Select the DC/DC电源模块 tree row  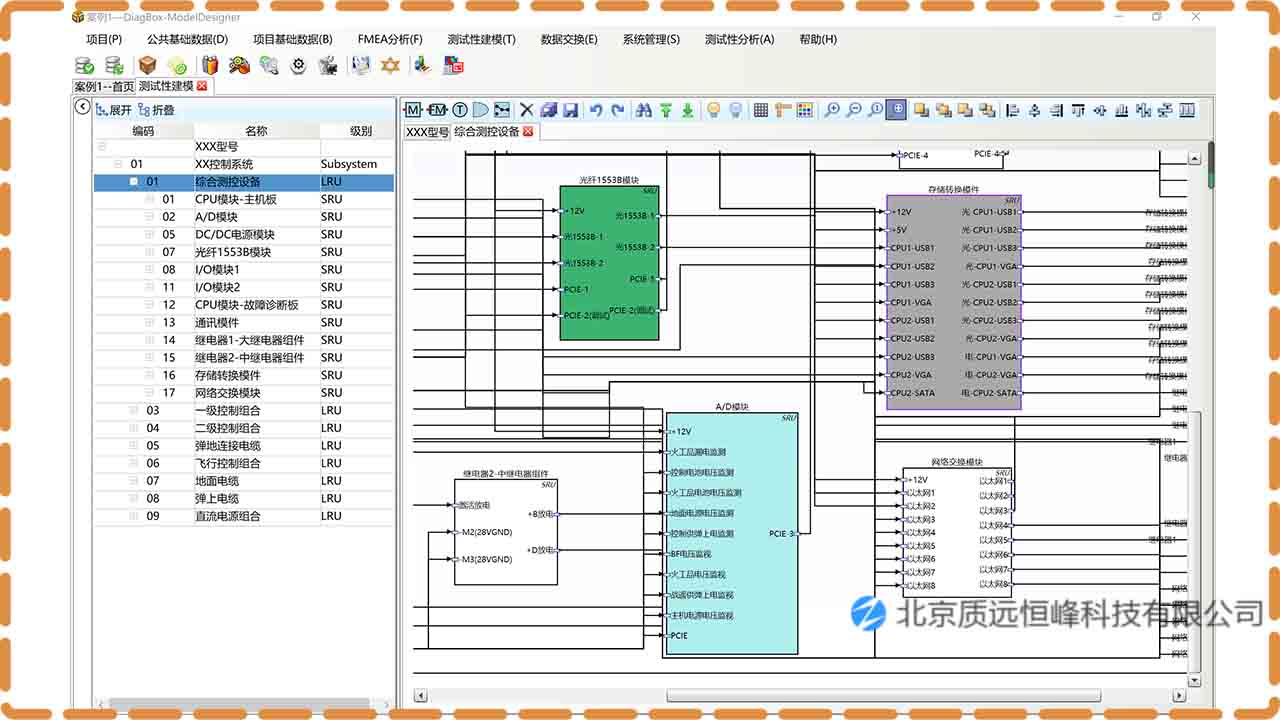pyautogui.click(x=244, y=235)
